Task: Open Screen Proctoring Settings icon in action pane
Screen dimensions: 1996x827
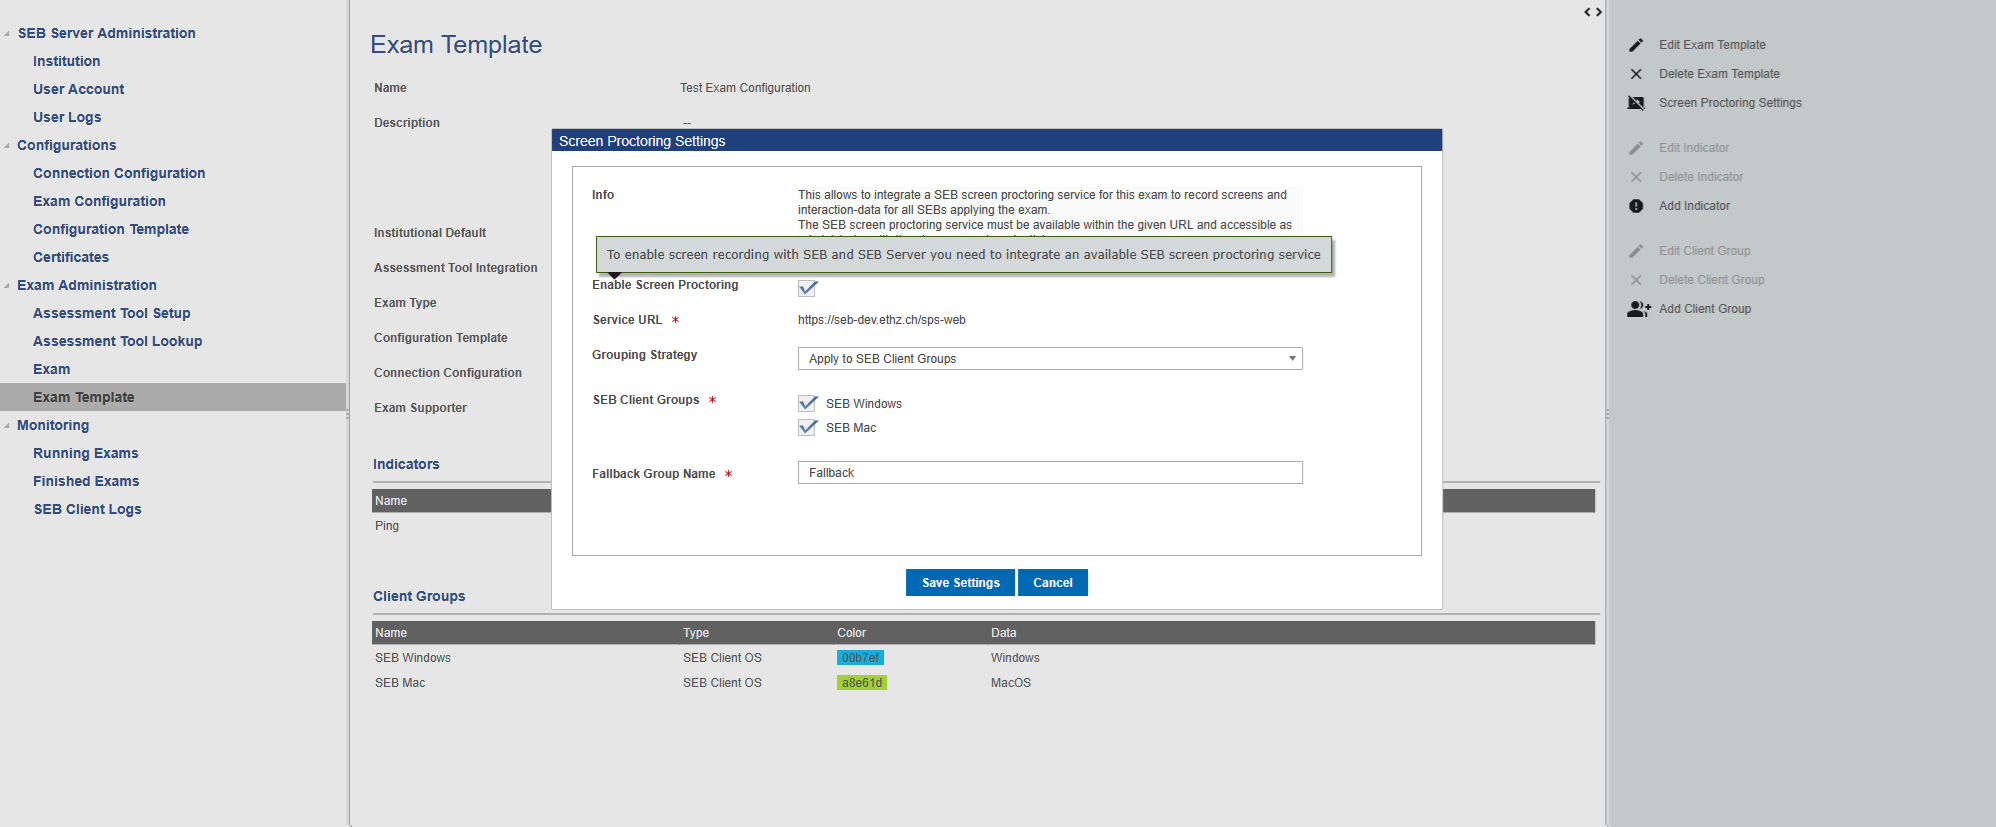Action: [x=1636, y=103]
